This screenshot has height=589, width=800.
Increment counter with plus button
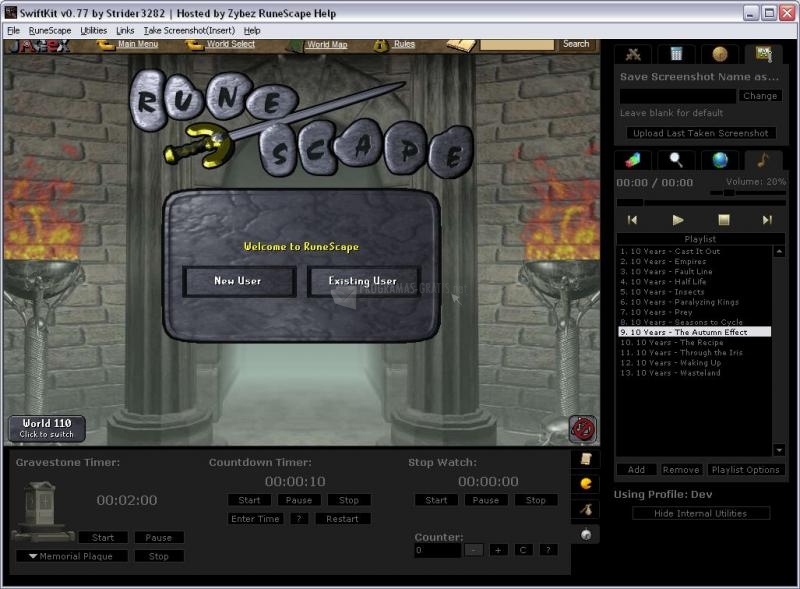click(498, 550)
